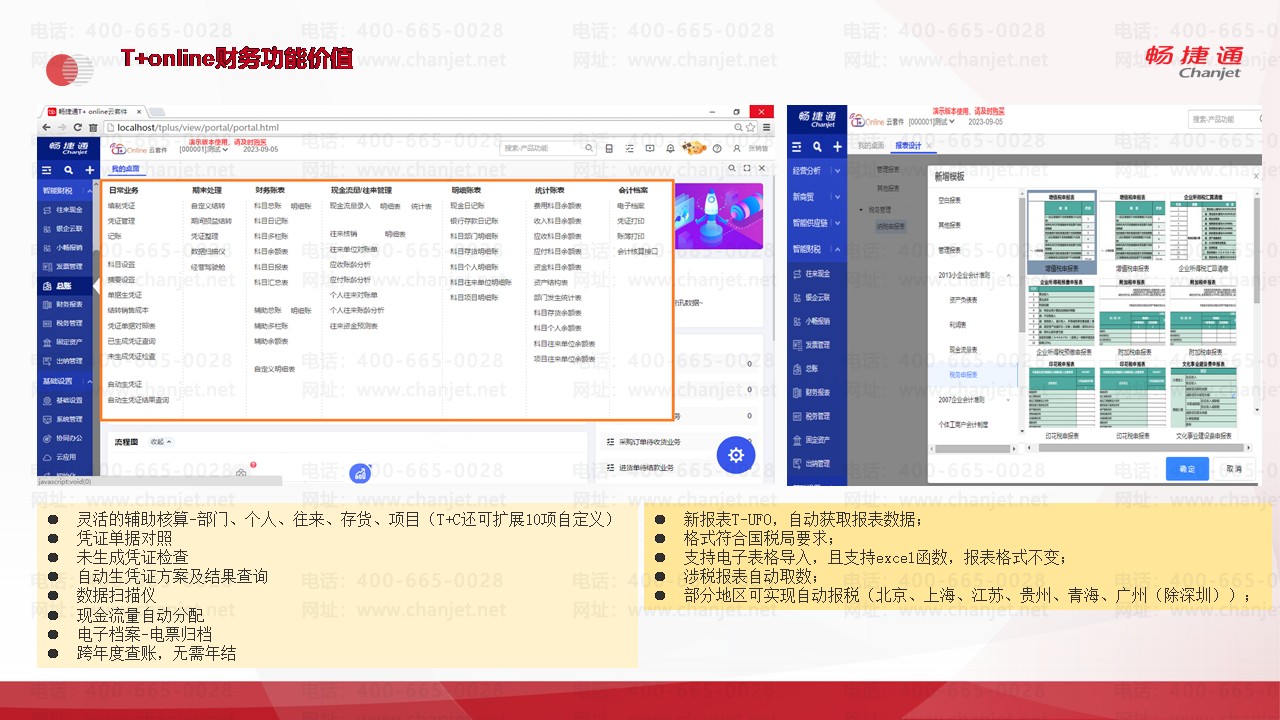Click the notification bell icon
Screen dimensions: 1280x720
(x=670, y=149)
